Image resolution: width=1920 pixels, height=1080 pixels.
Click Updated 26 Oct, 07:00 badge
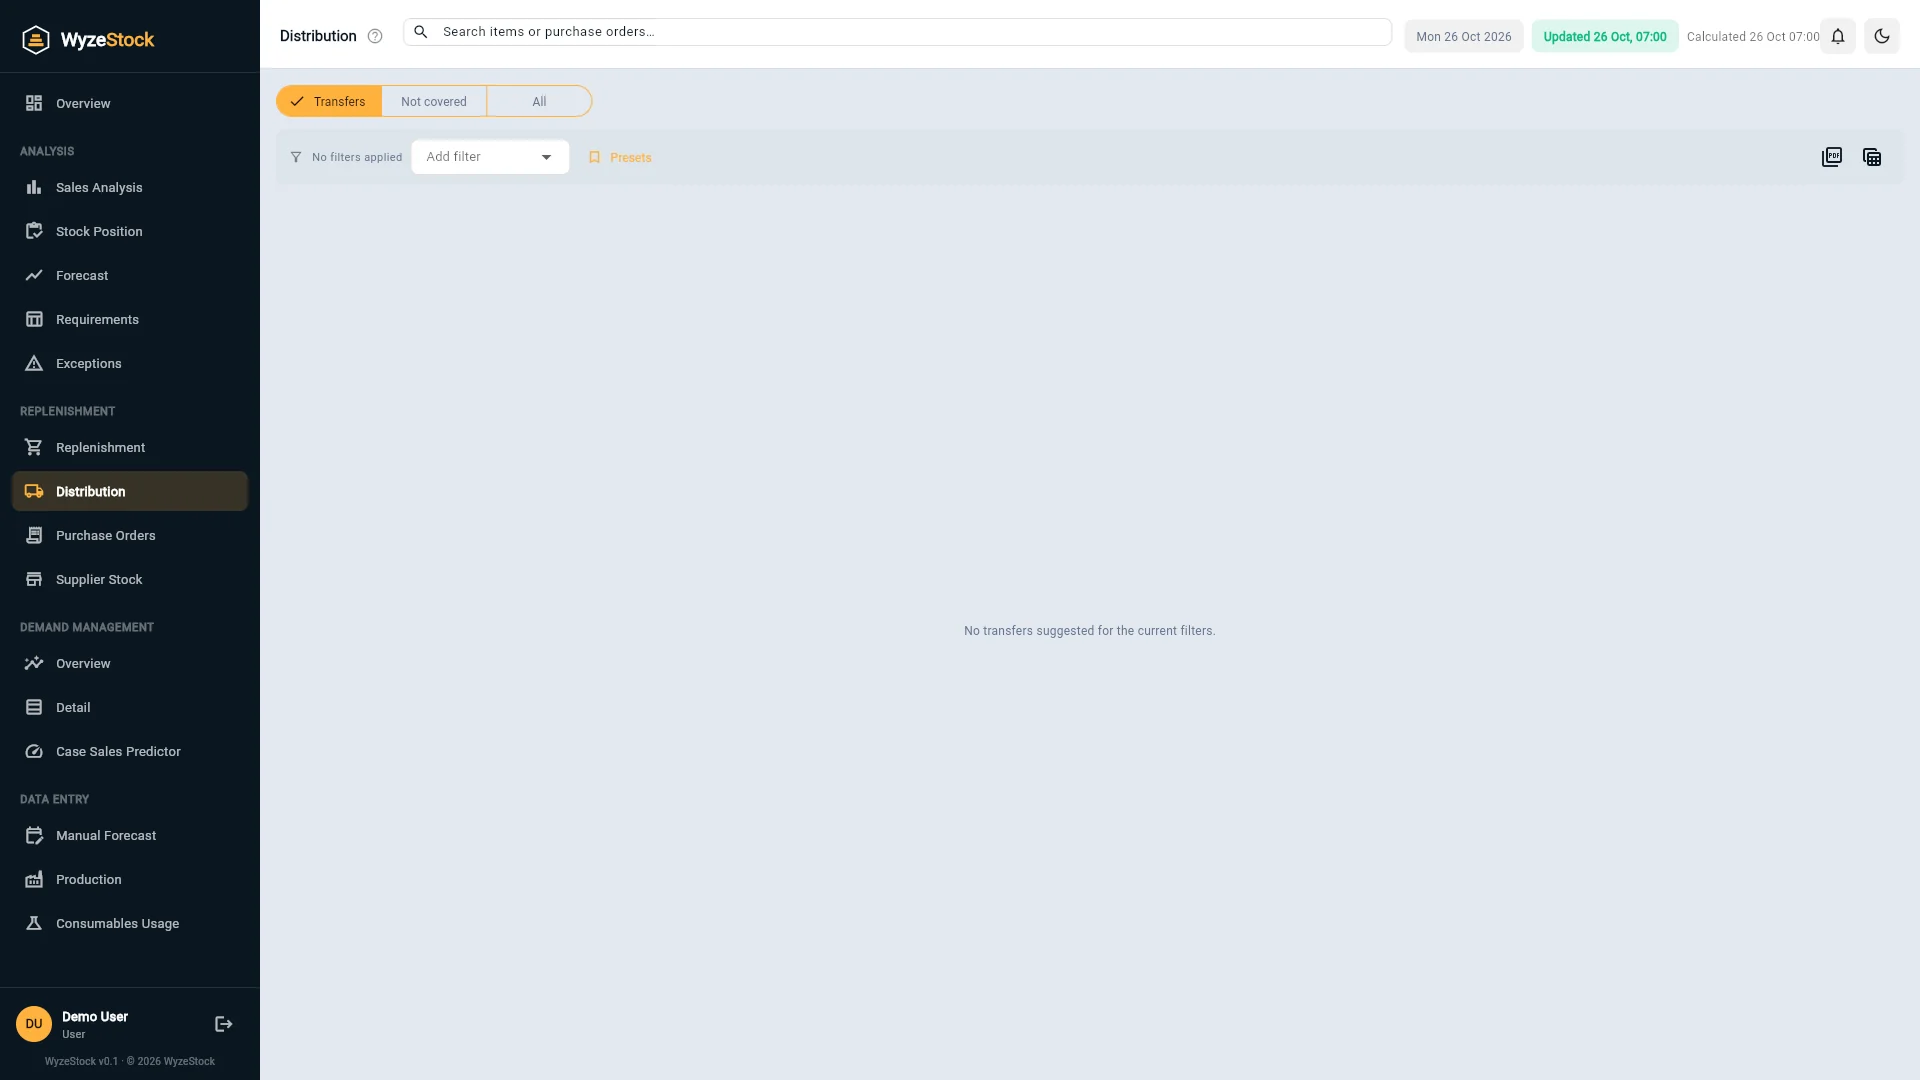pos(1605,36)
